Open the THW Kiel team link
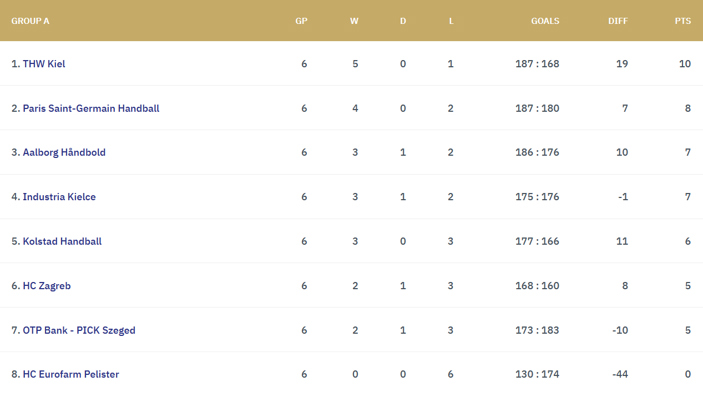 [x=44, y=64]
